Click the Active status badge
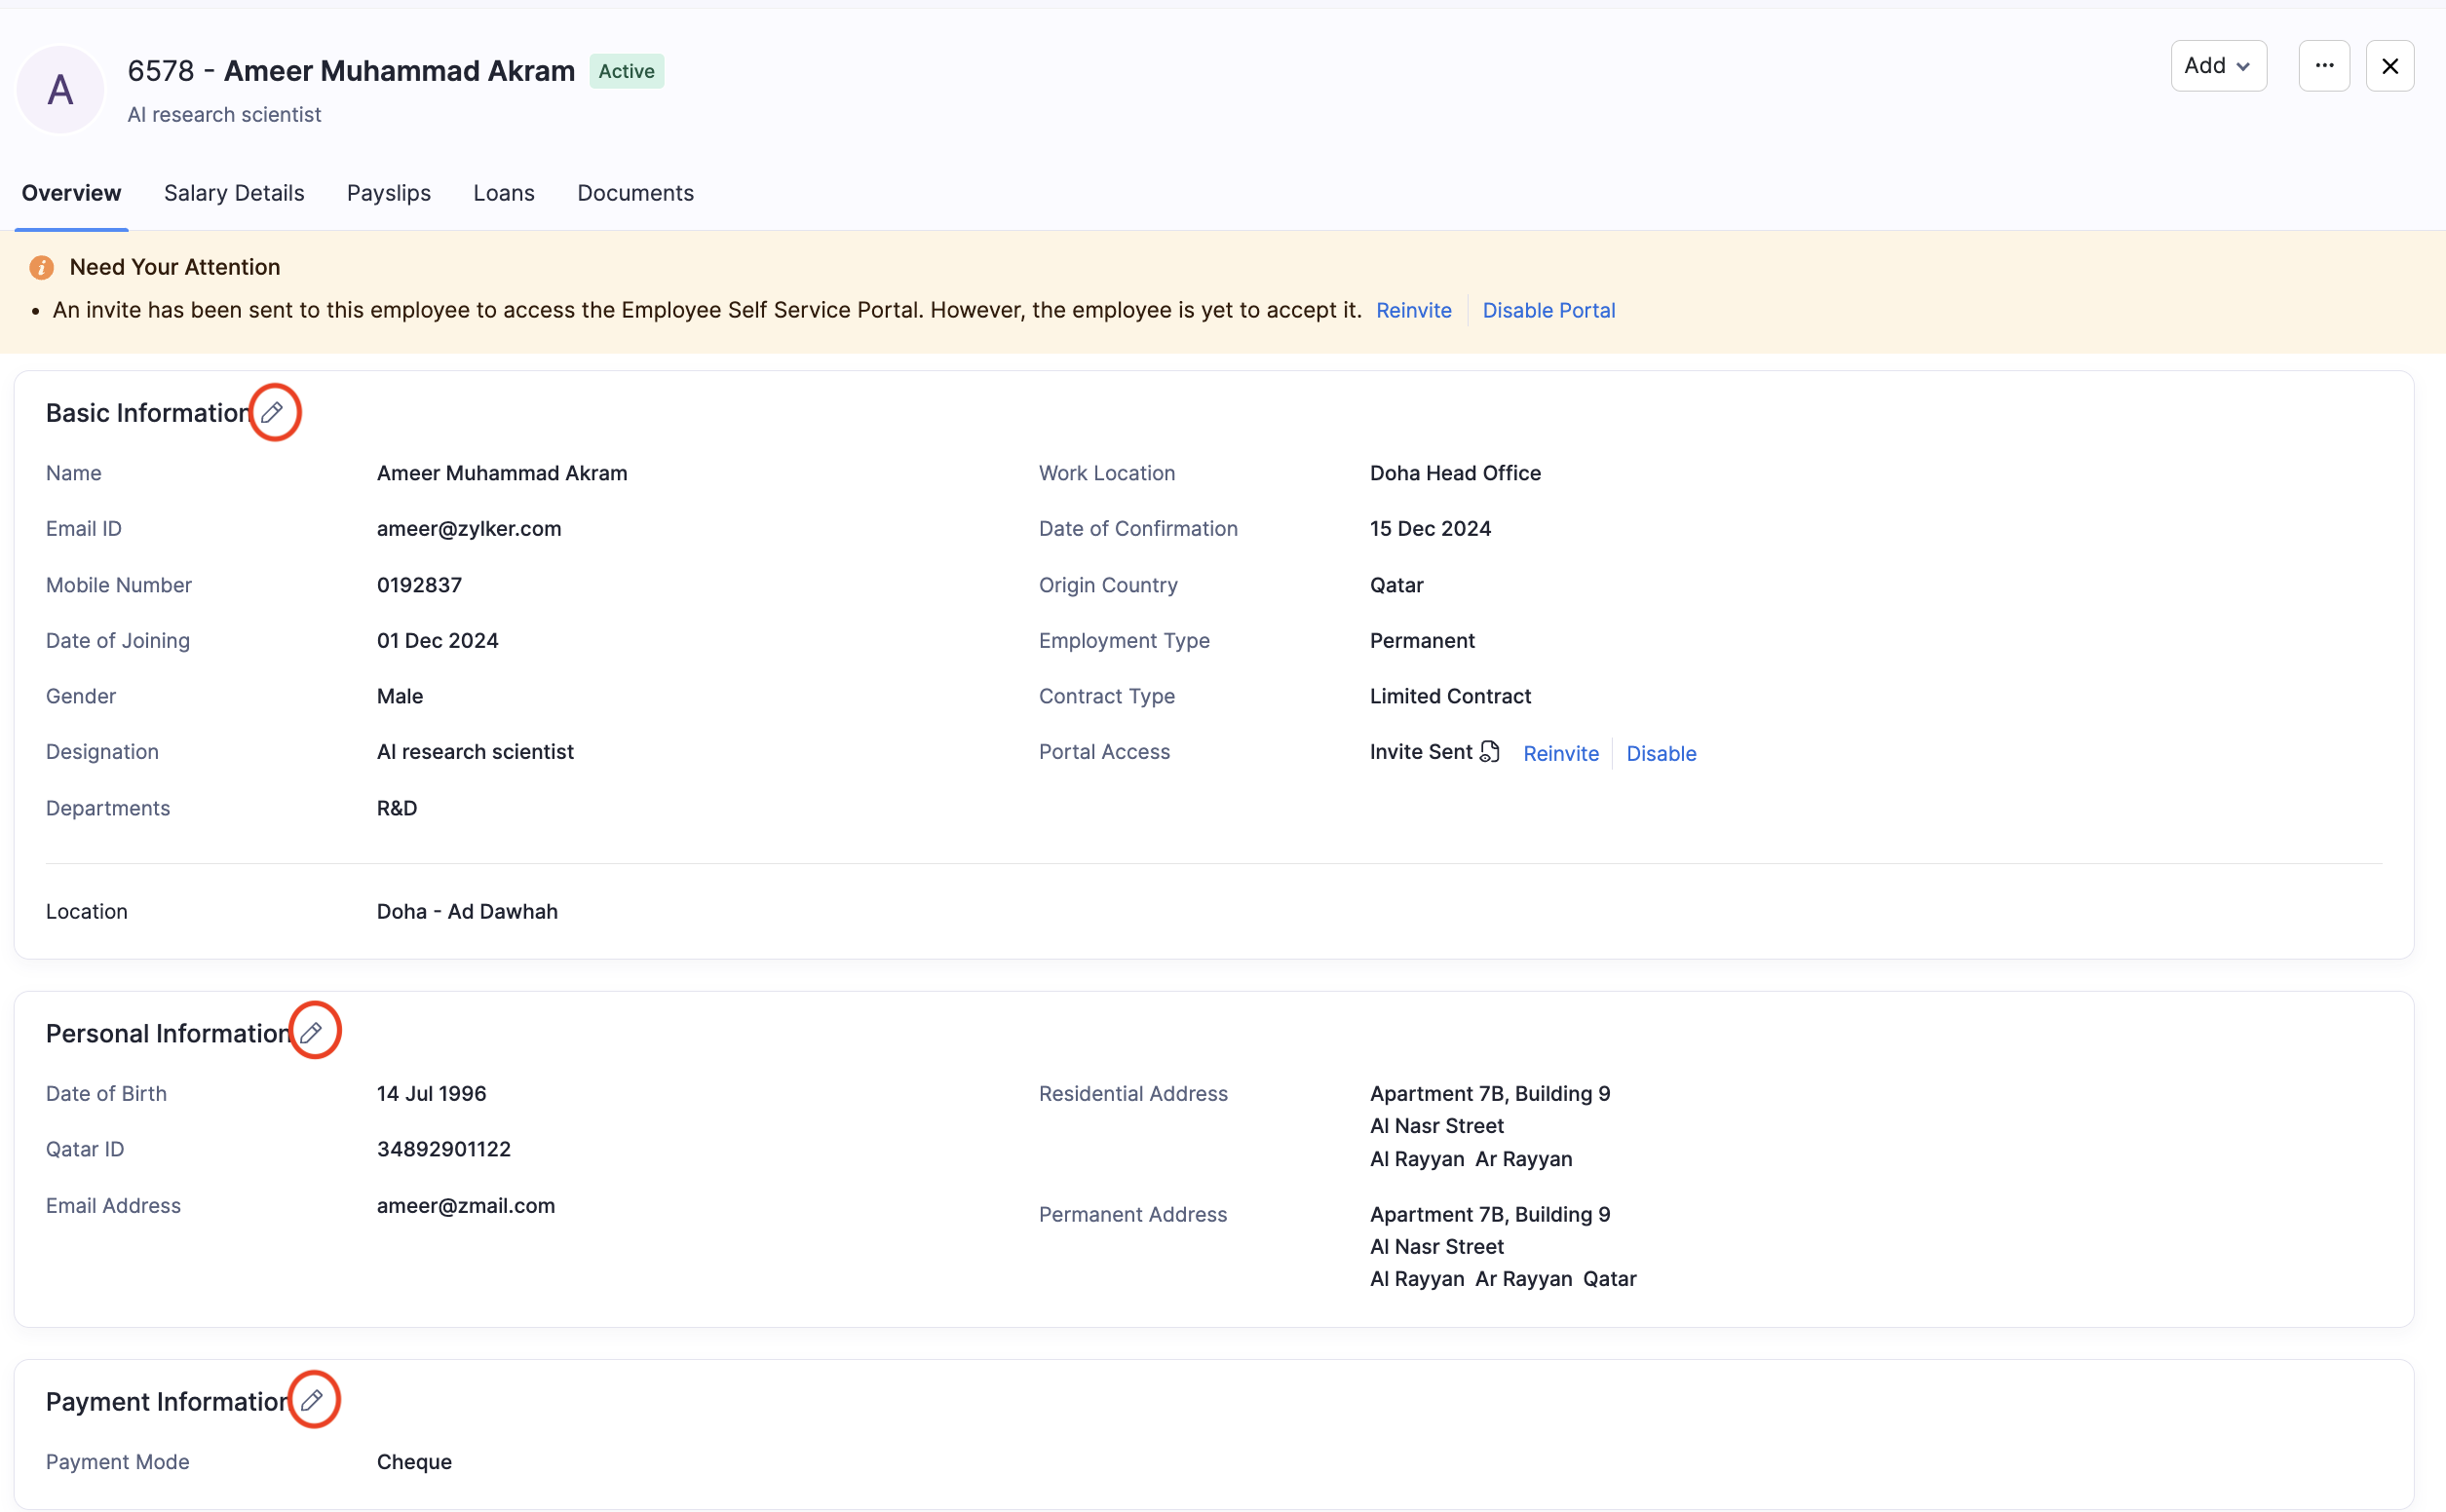The image size is (2446, 1512). [626, 71]
